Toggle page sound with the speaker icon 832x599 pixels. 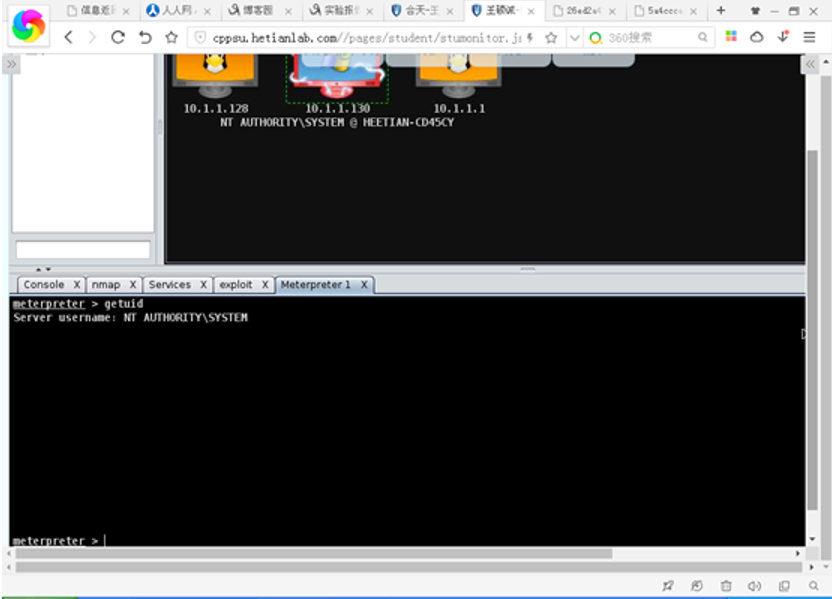pos(755,586)
